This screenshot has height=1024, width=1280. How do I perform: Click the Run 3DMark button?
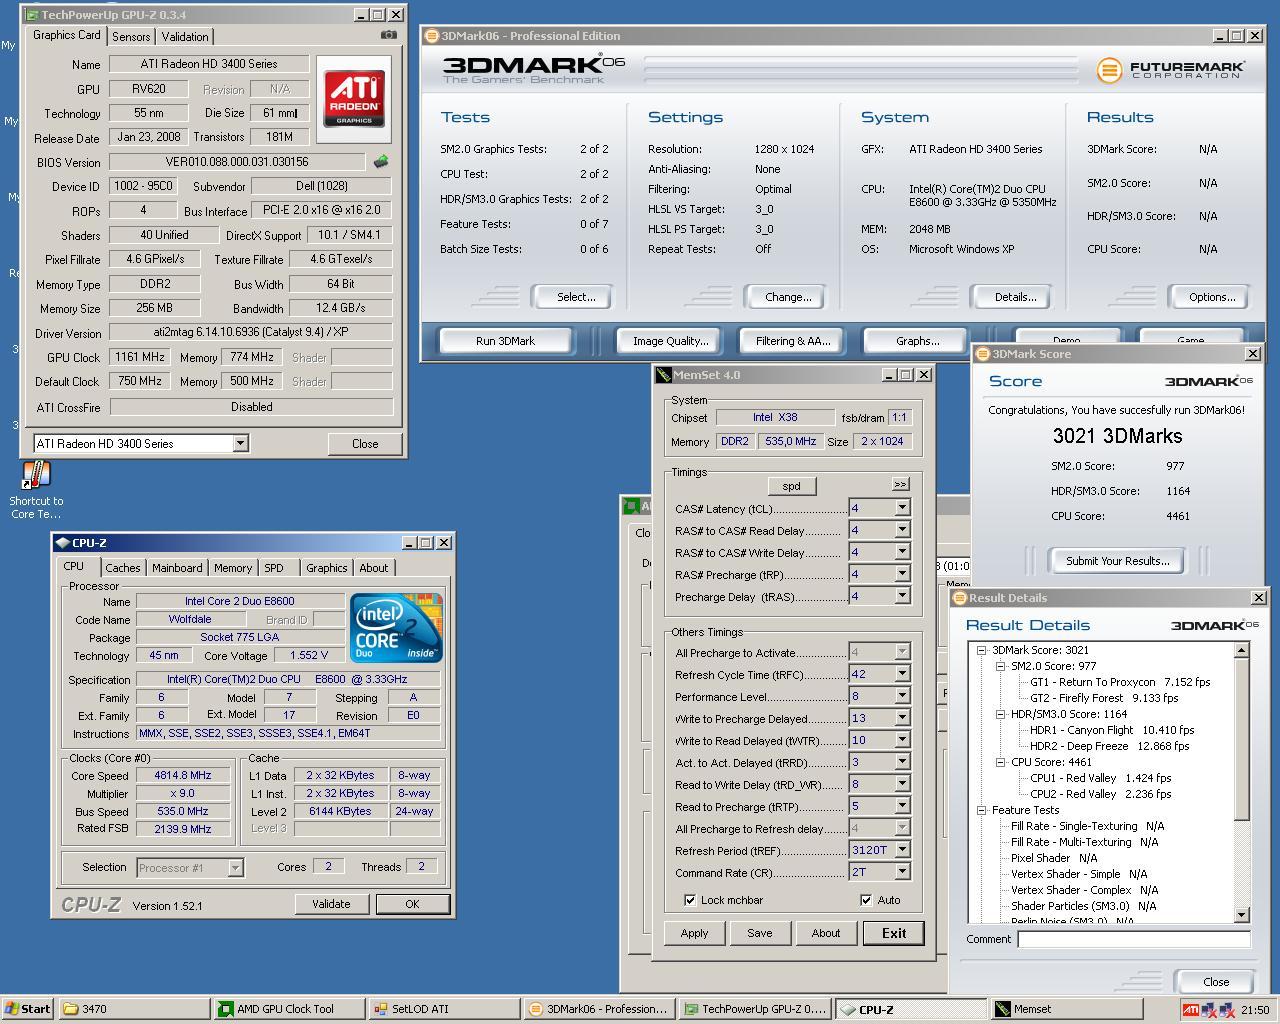[x=505, y=341]
